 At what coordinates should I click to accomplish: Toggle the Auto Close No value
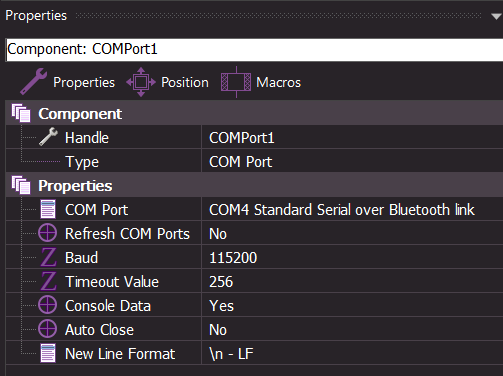coord(352,329)
